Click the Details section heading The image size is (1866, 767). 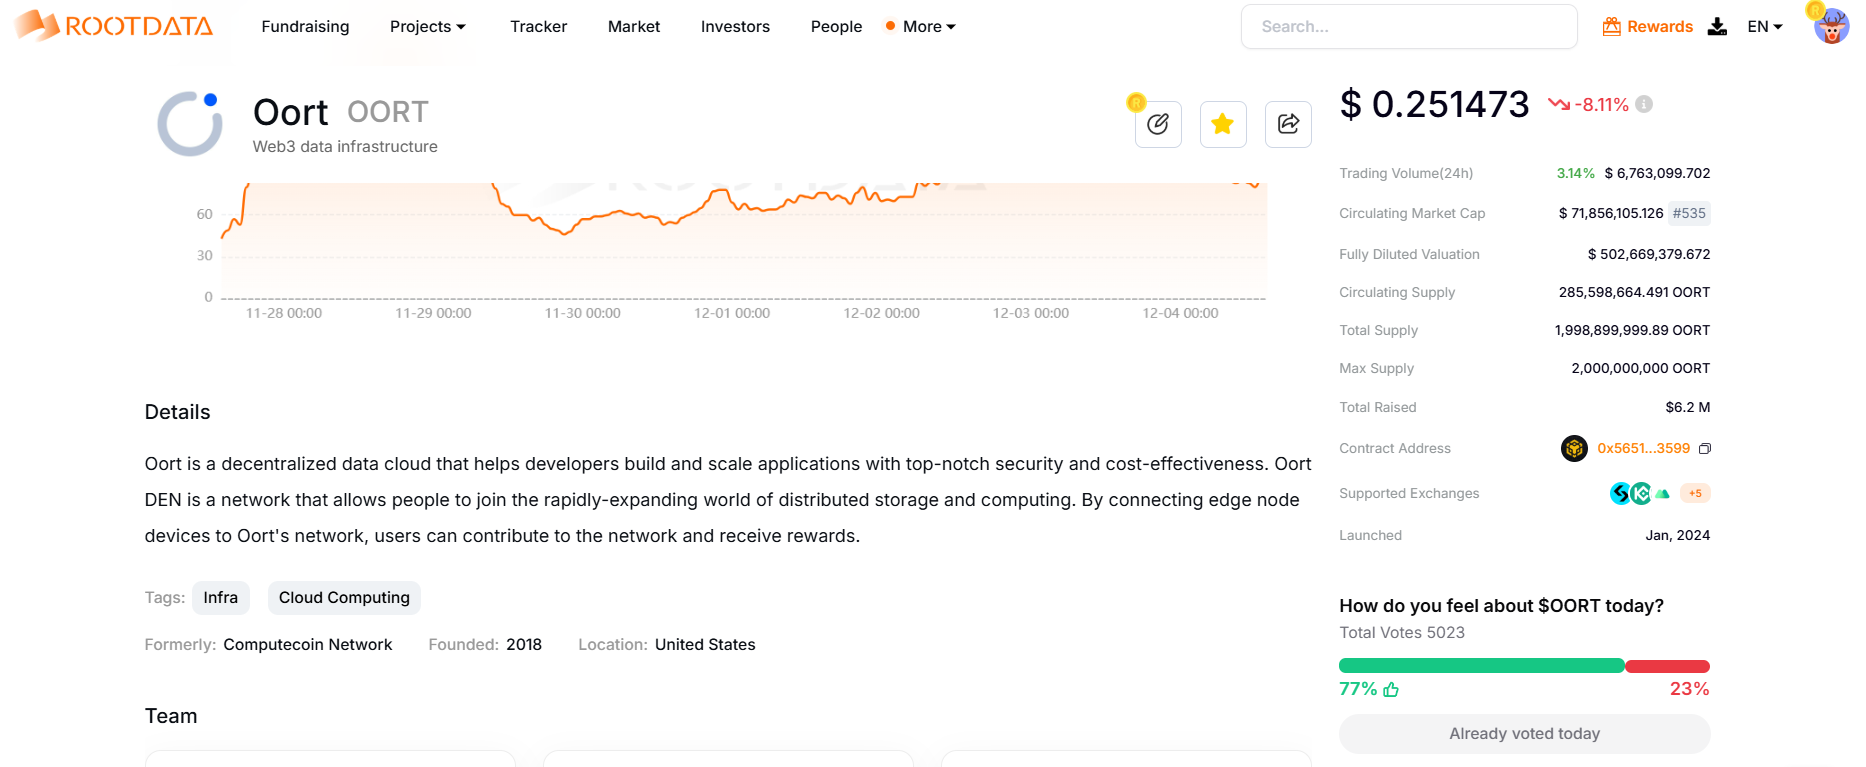point(177,412)
